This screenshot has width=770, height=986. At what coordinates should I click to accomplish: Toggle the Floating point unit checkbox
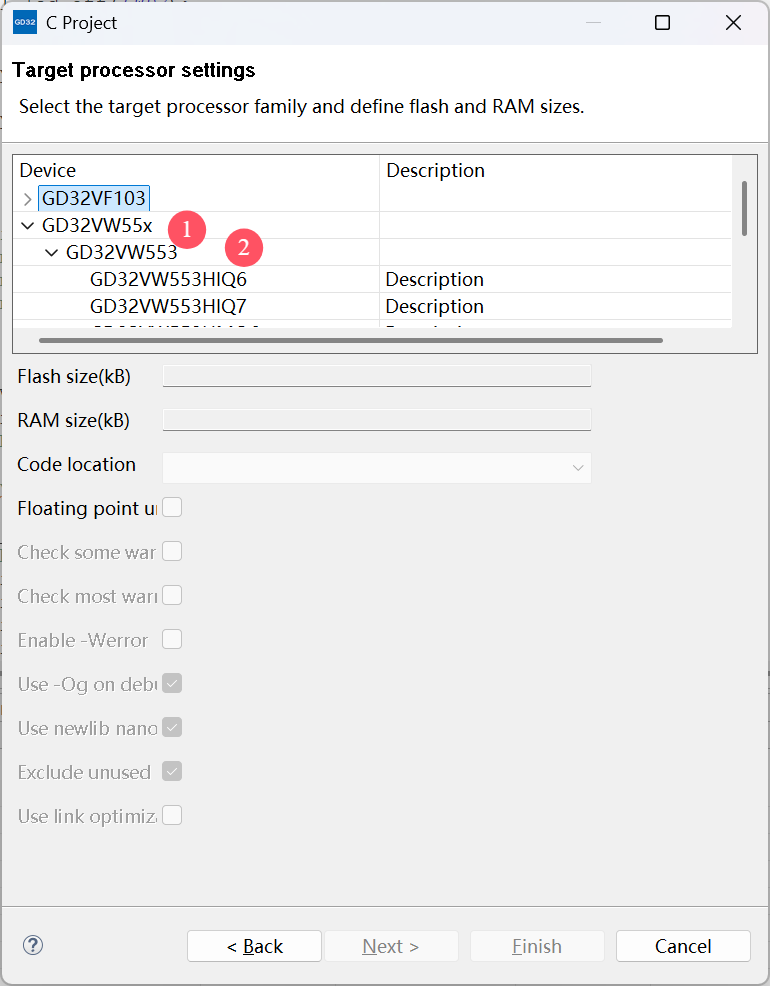pyautogui.click(x=172, y=507)
